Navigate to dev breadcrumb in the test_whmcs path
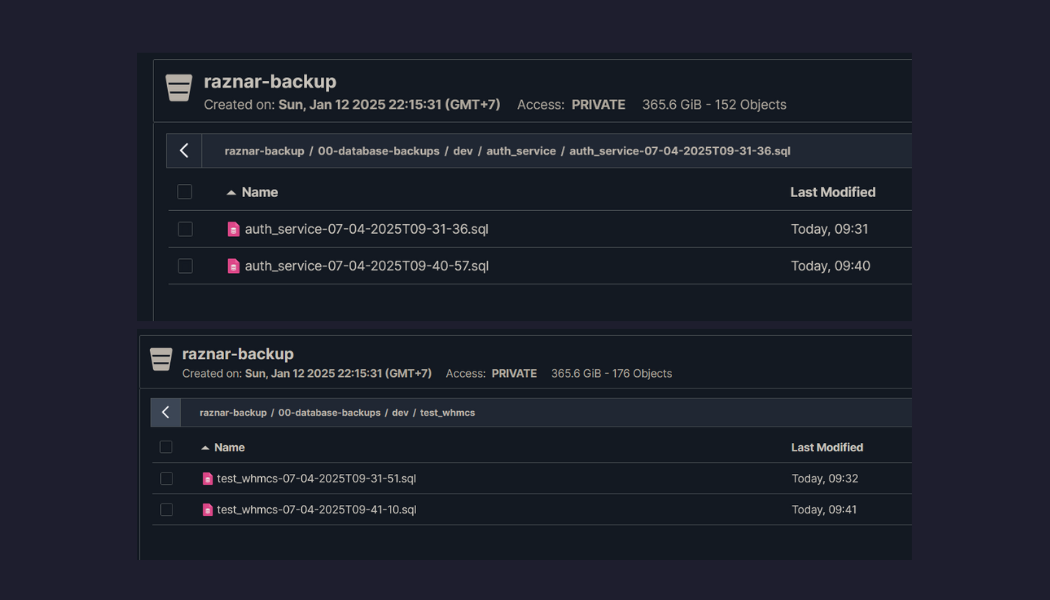 400,412
